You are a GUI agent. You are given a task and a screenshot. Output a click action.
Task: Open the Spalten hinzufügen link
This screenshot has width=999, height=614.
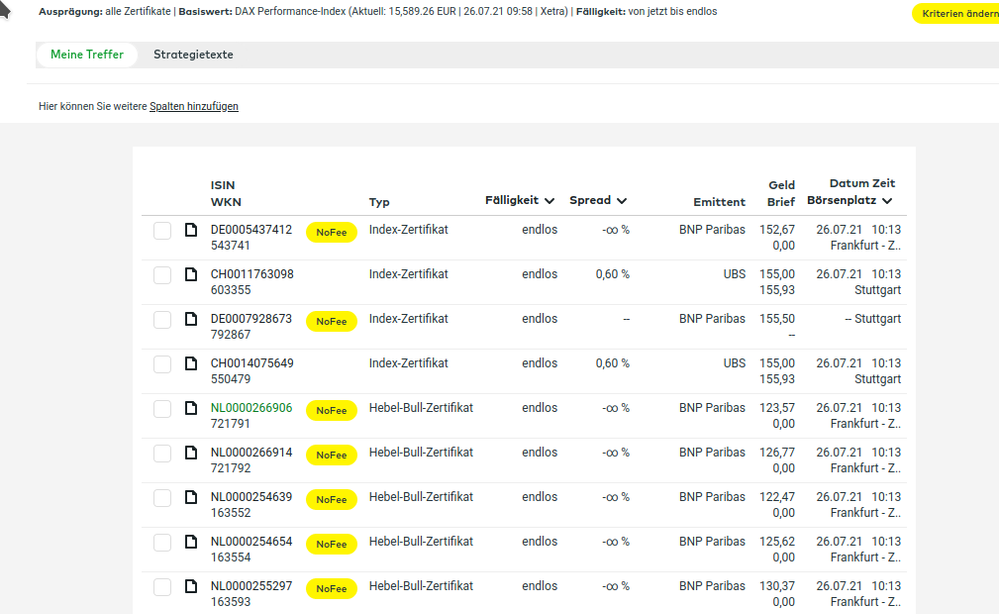click(194, 106)
